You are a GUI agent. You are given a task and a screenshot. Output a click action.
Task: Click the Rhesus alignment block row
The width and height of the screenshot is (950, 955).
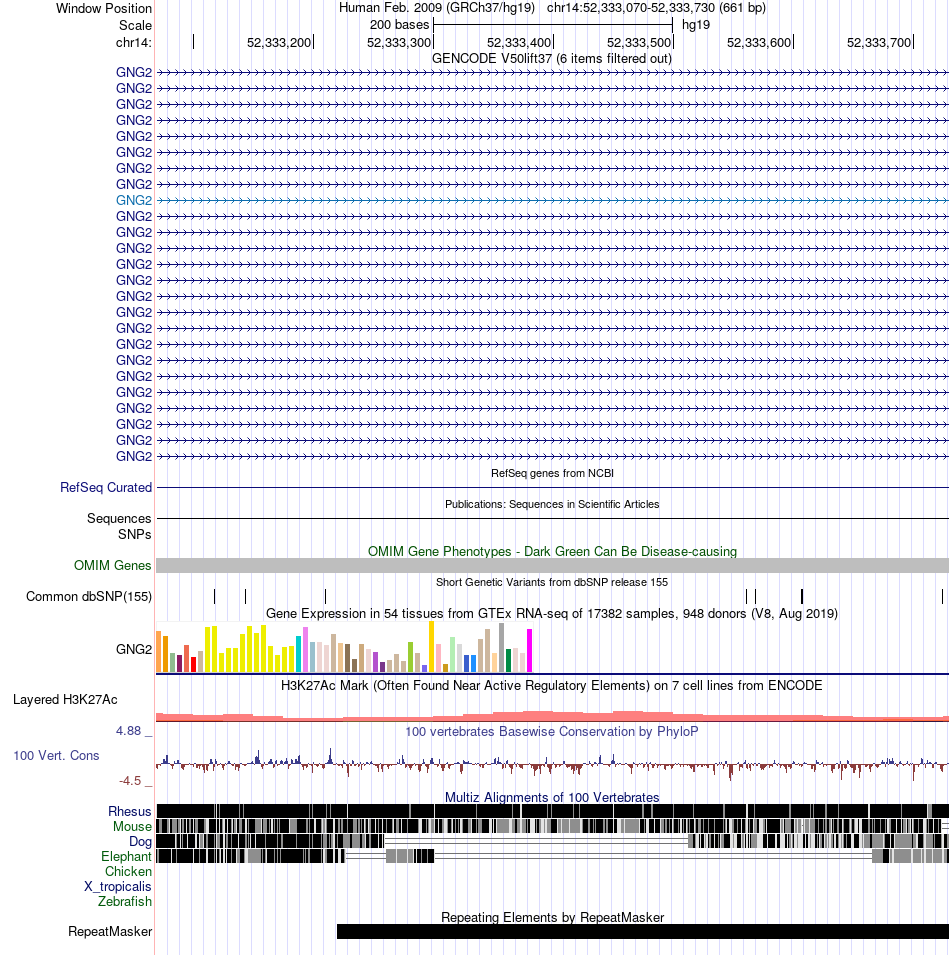pos(552,811)
